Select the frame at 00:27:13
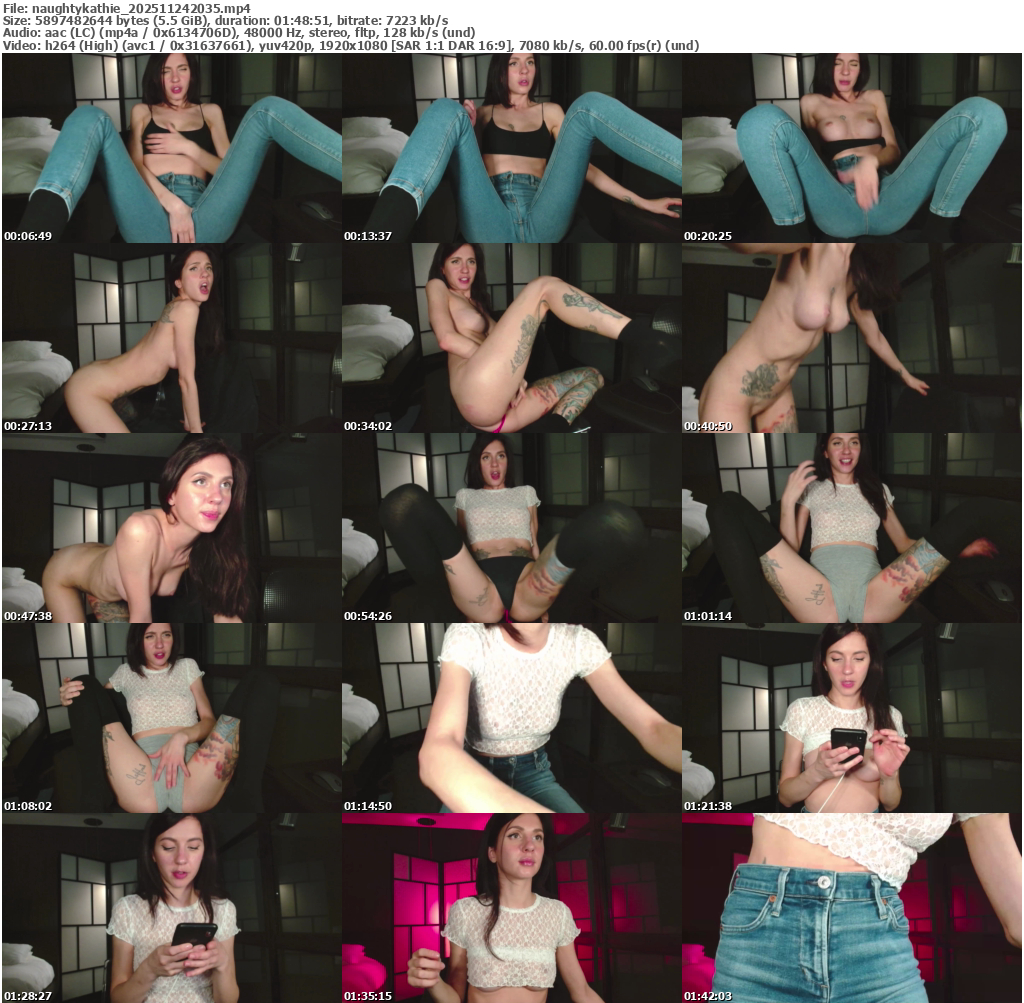The height and width of the screenshot is (1003, 1024). point(171,338)
